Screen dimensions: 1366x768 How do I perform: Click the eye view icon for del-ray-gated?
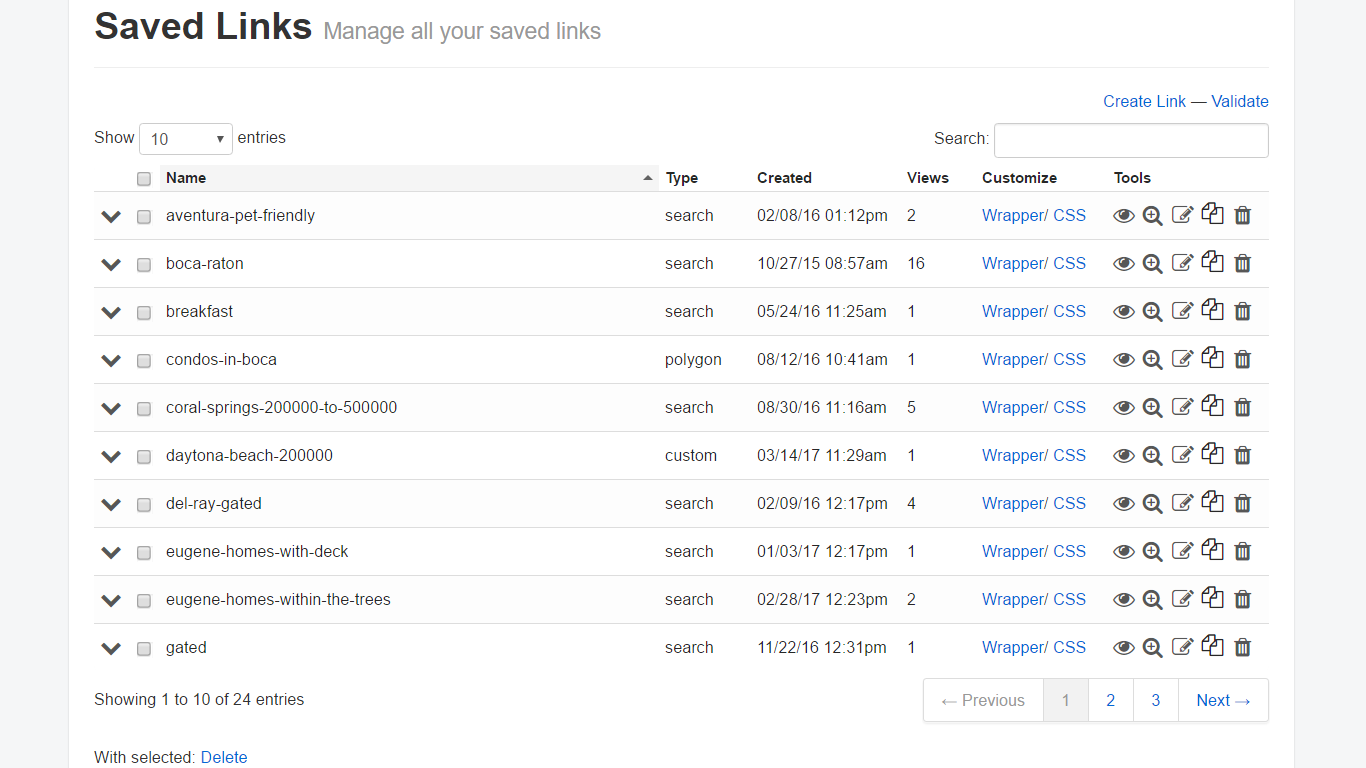pyautogui.click(x=1124, y=504)
